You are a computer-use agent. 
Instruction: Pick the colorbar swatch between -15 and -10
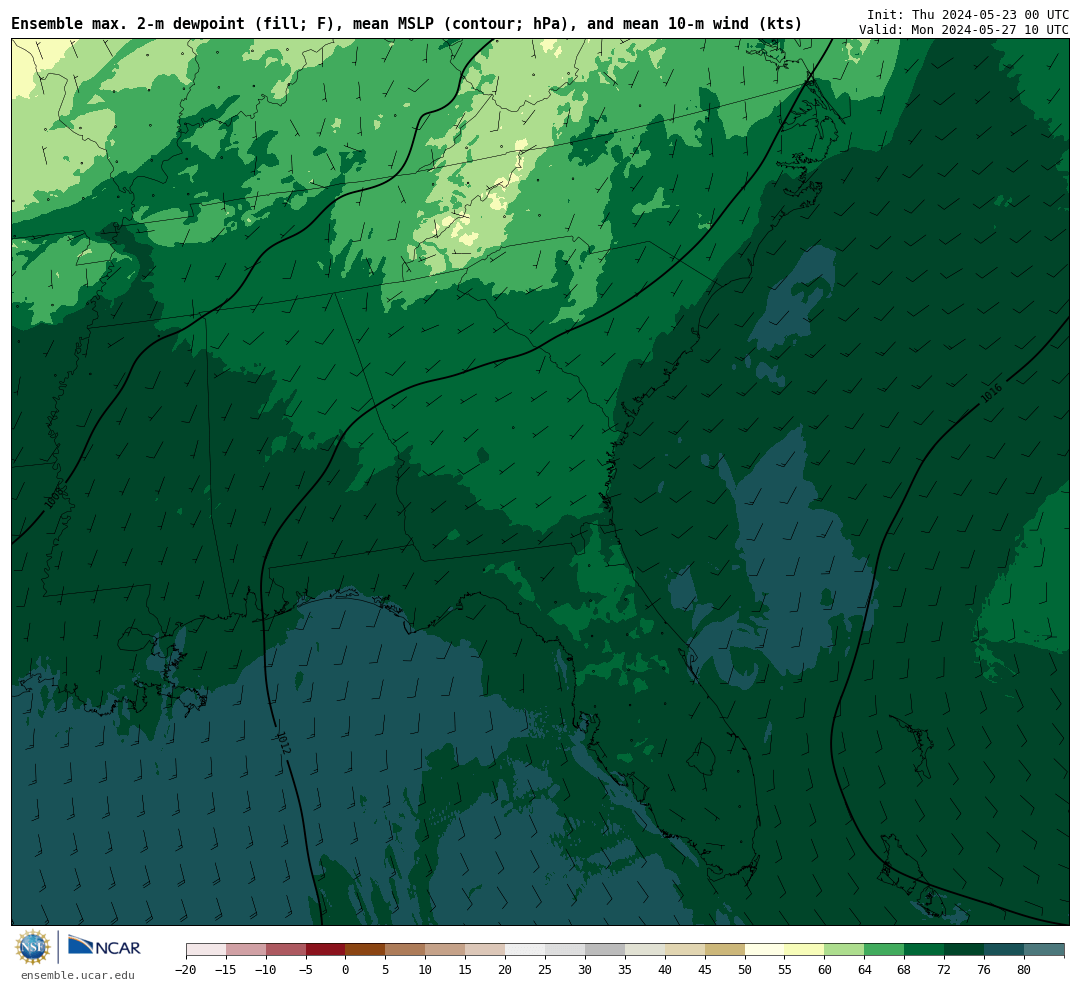click(x=246, y=950)
